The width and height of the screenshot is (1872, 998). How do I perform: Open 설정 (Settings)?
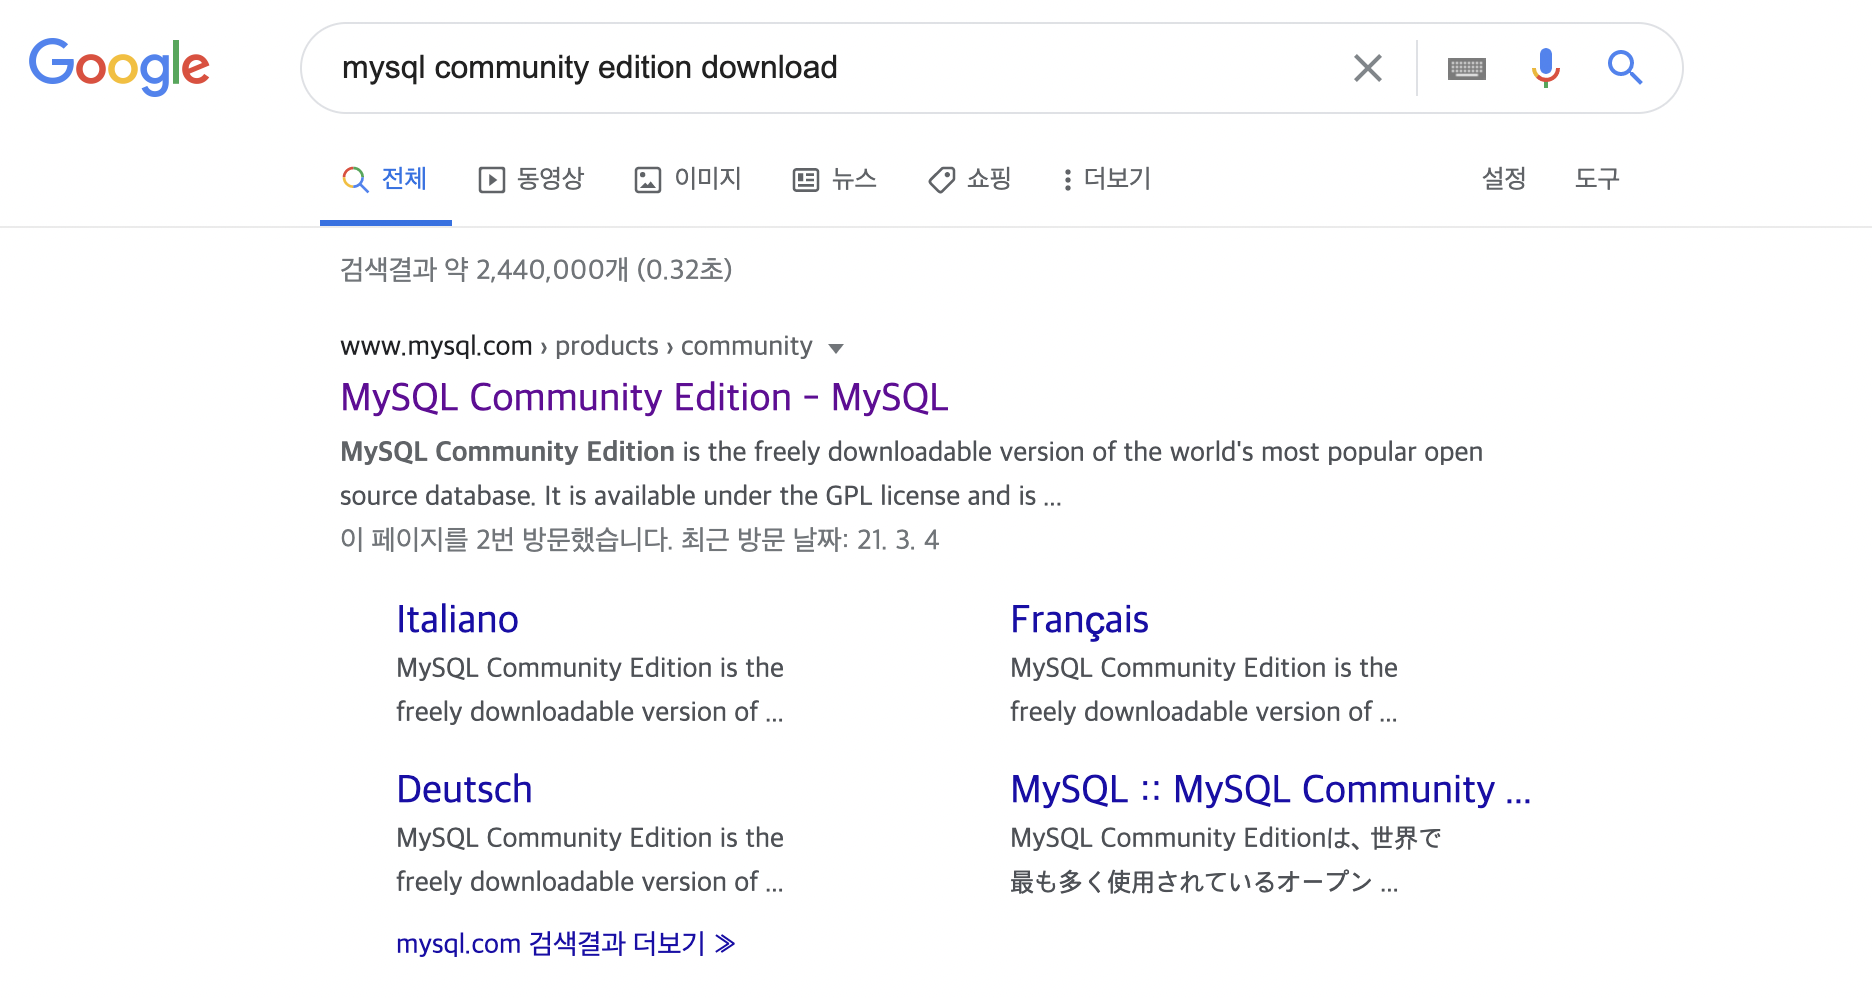pyautogui.click(x=1504, y=179)
